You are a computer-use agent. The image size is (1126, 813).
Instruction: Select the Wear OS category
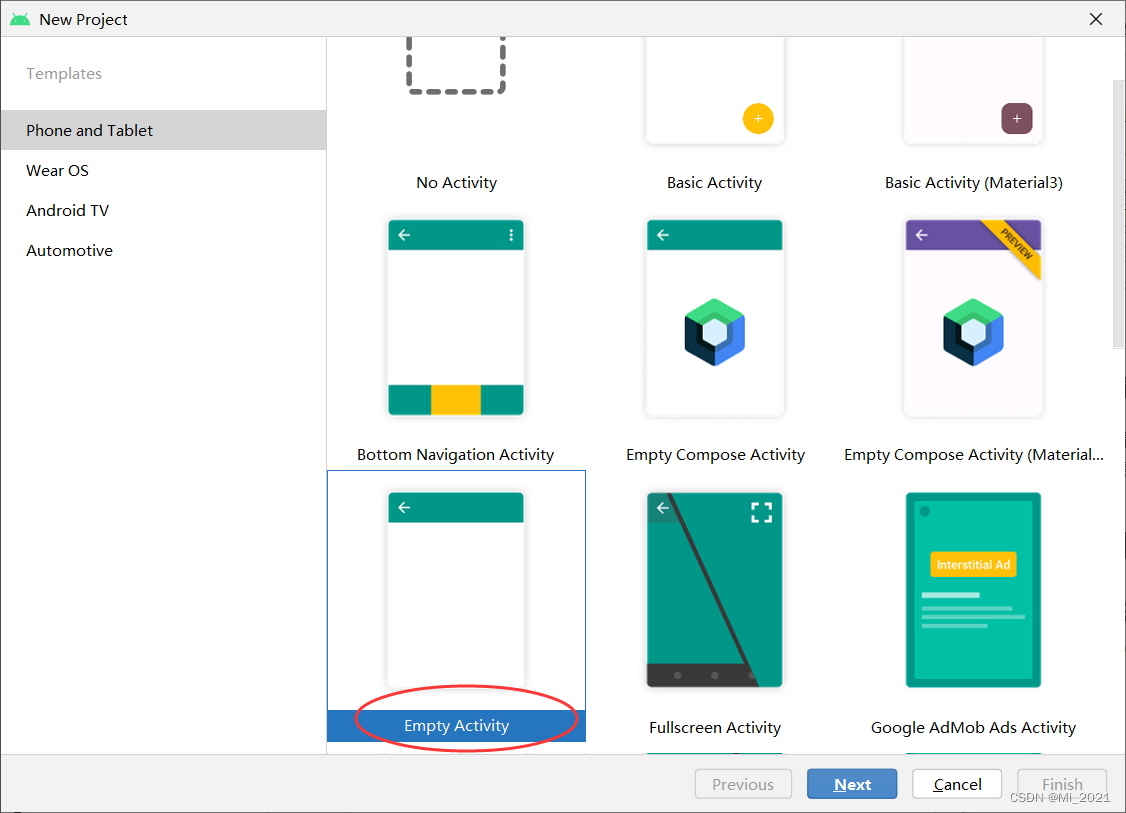point(164,170)
